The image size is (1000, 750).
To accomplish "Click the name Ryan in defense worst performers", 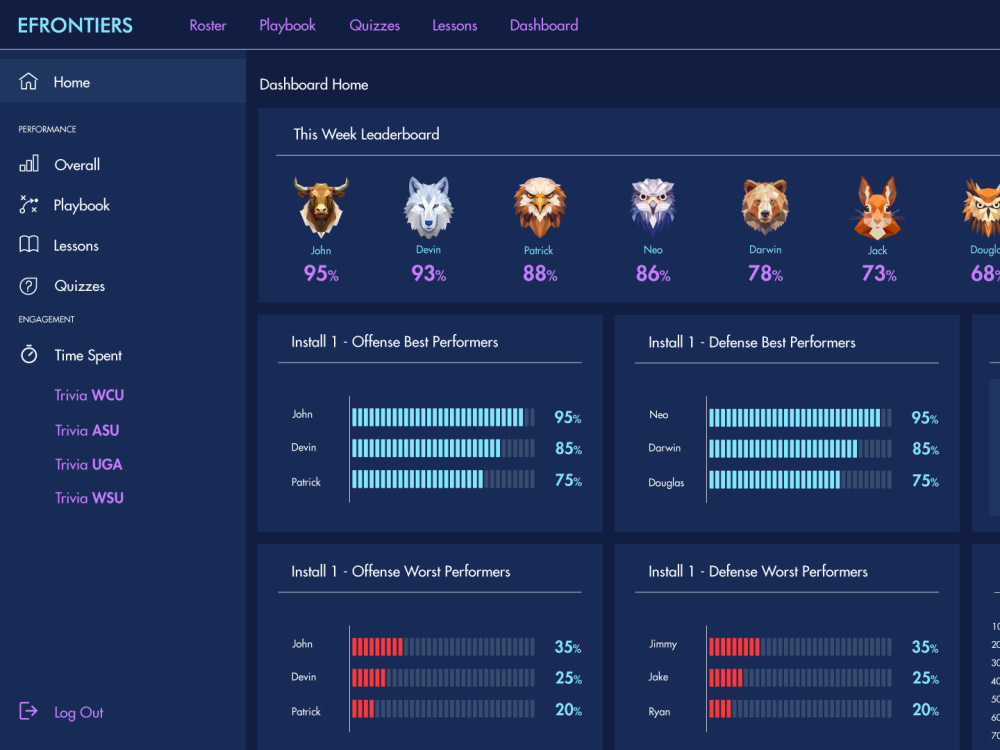I will click(x=659, y=712).
